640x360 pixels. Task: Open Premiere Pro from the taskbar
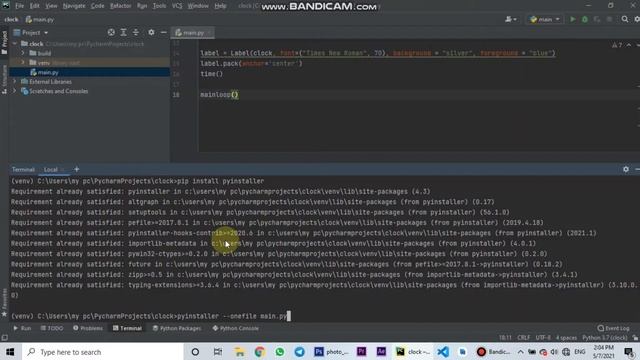point(362,352)
